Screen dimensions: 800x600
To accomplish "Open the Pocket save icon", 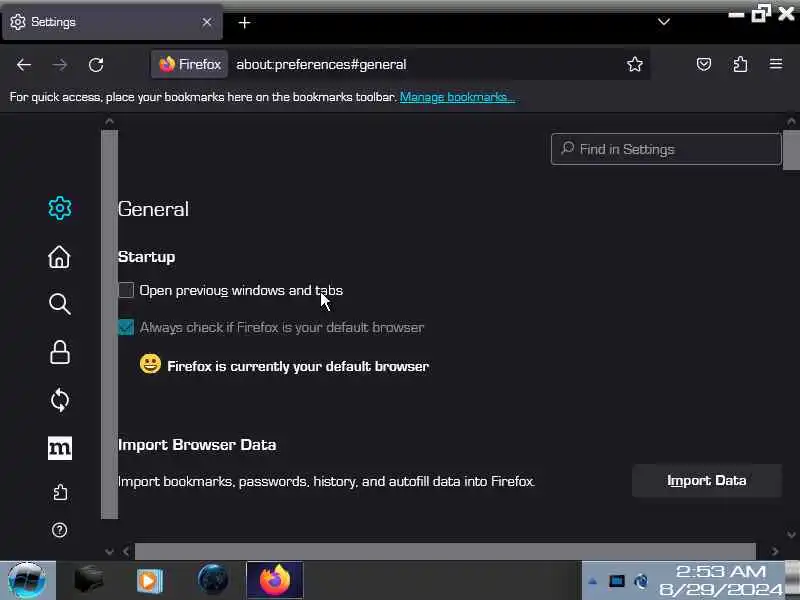I will (704, 64).
